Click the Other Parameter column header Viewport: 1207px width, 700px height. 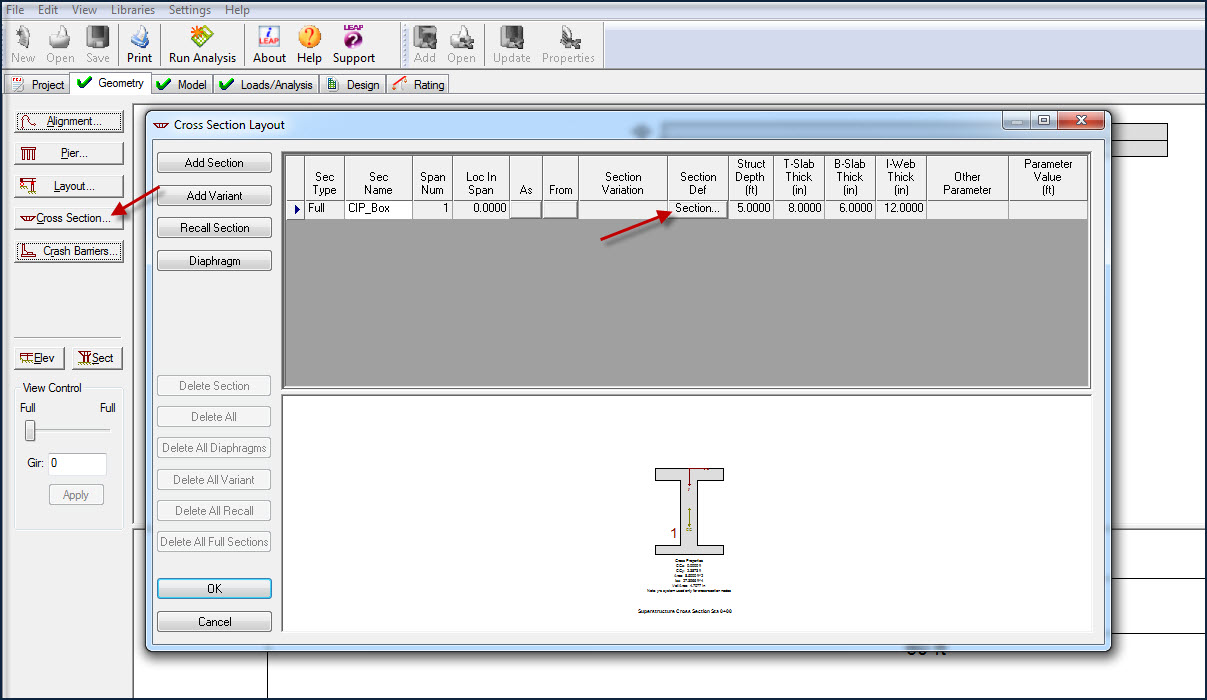point(967,178)
